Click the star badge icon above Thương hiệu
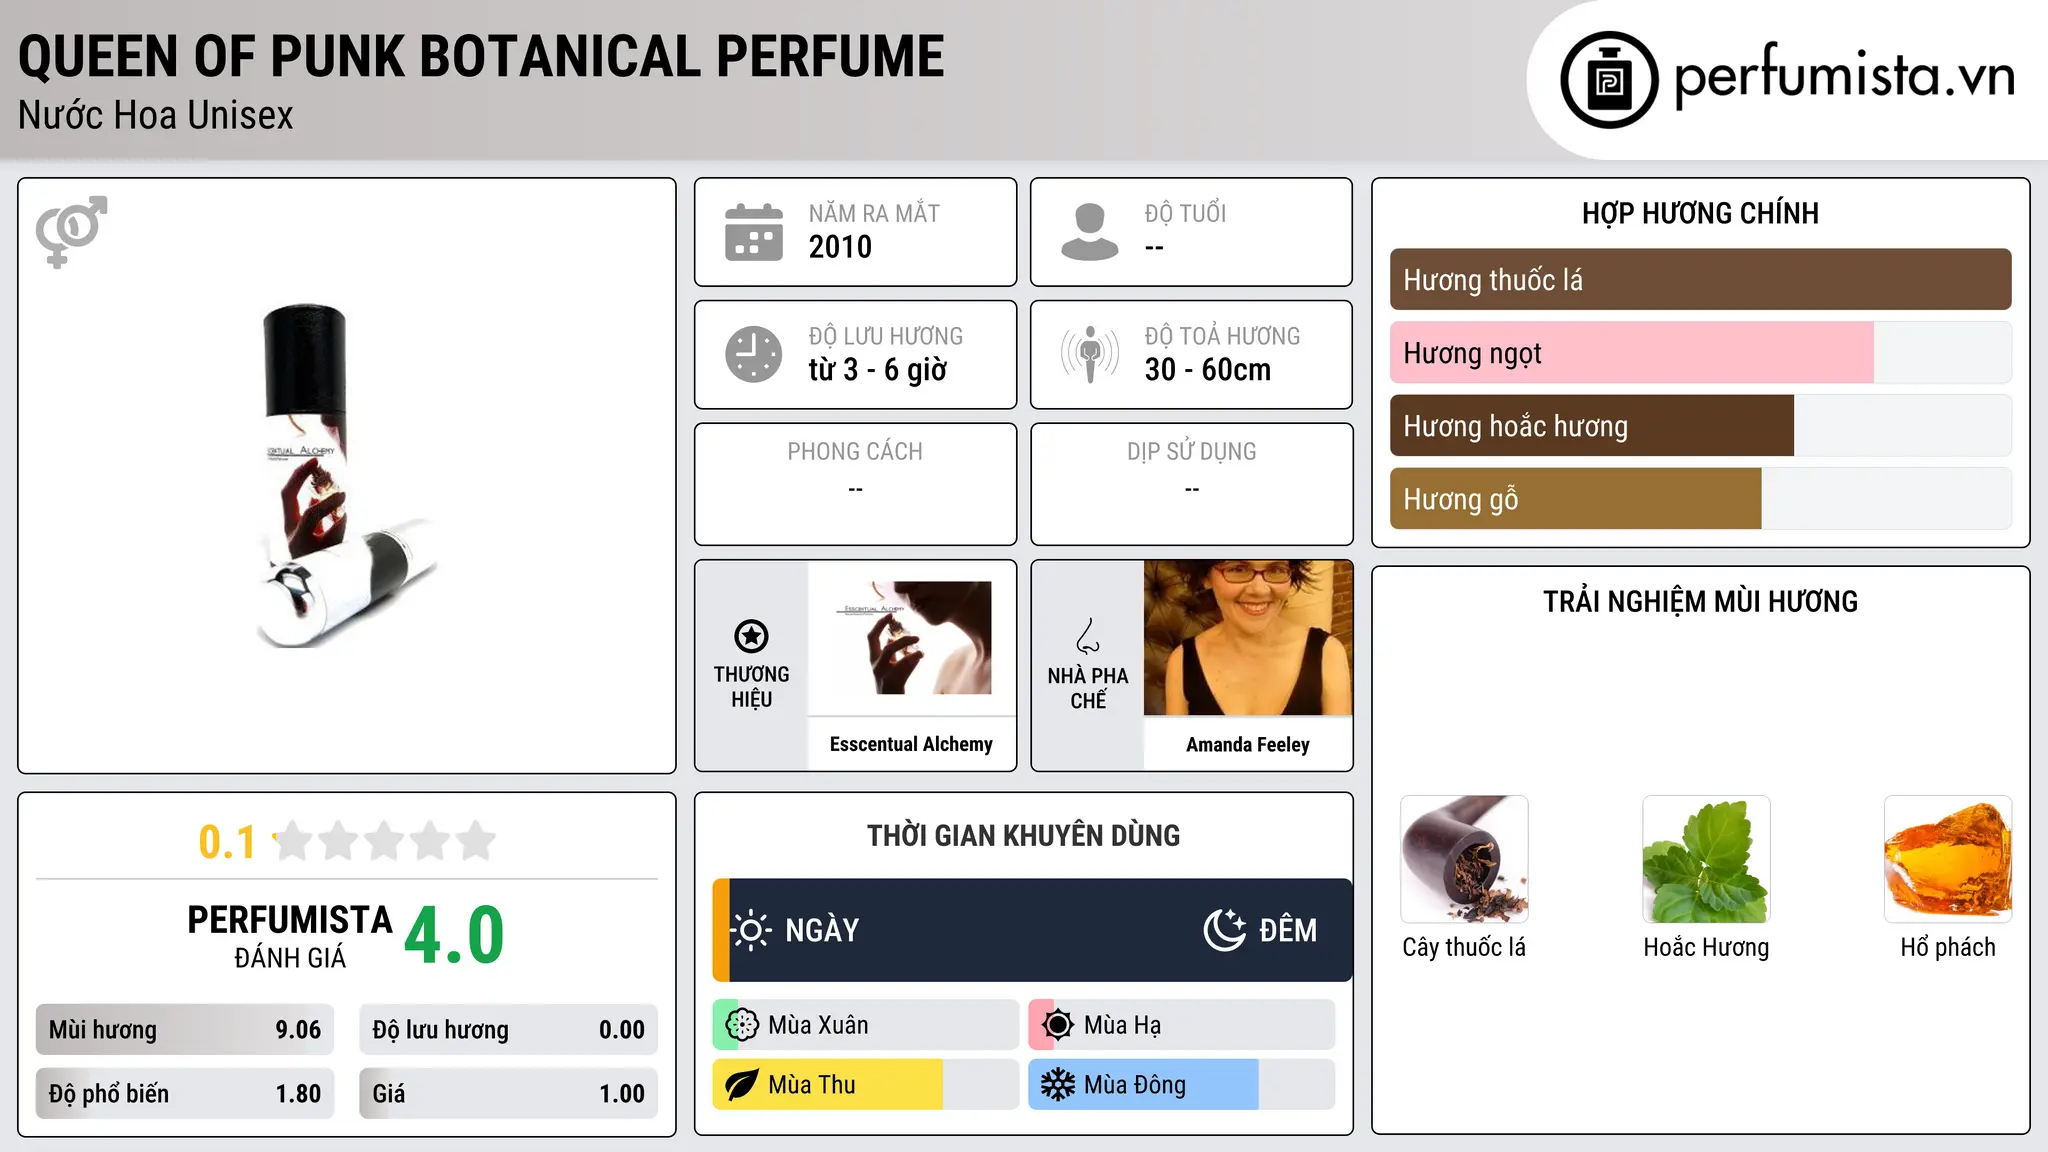 pyautogui.click(x=751, y=636)
